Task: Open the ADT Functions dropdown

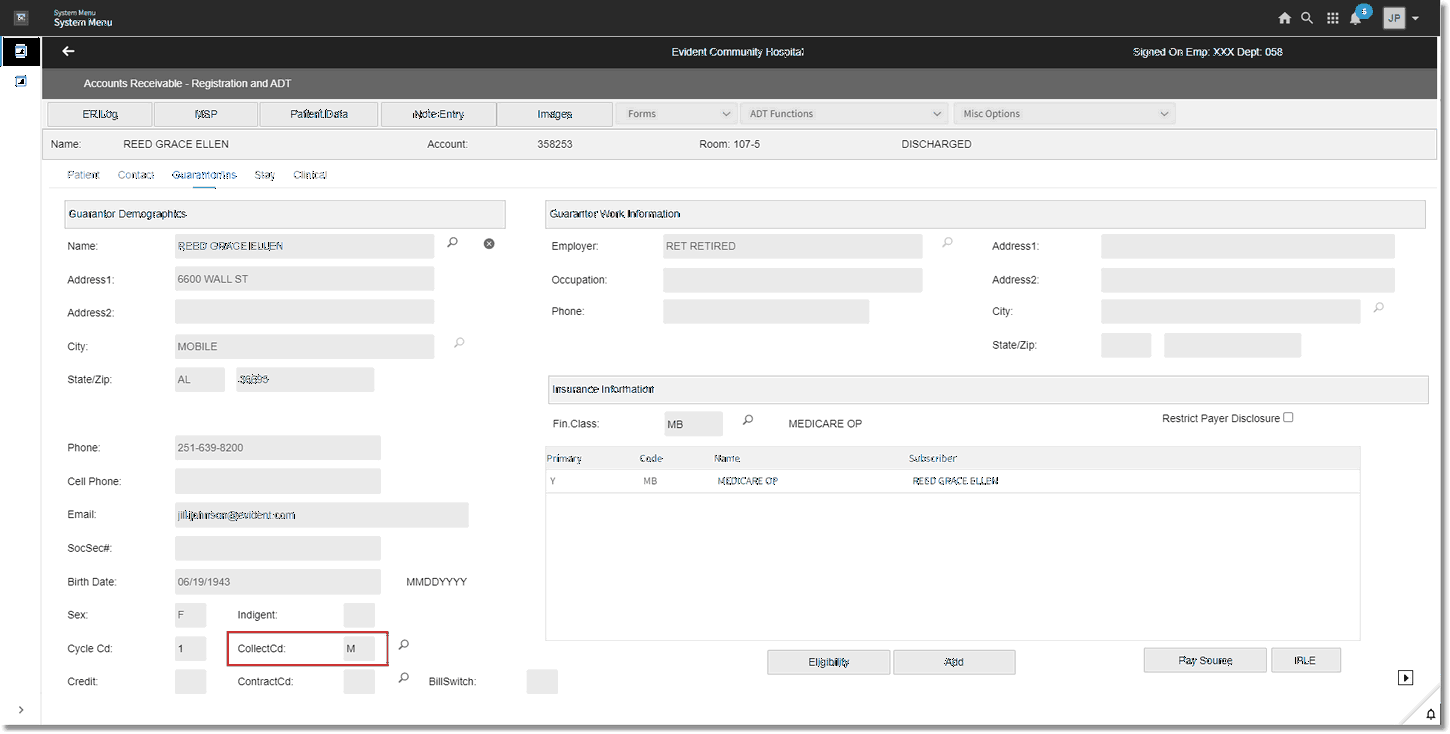Action: pos(845,114)
